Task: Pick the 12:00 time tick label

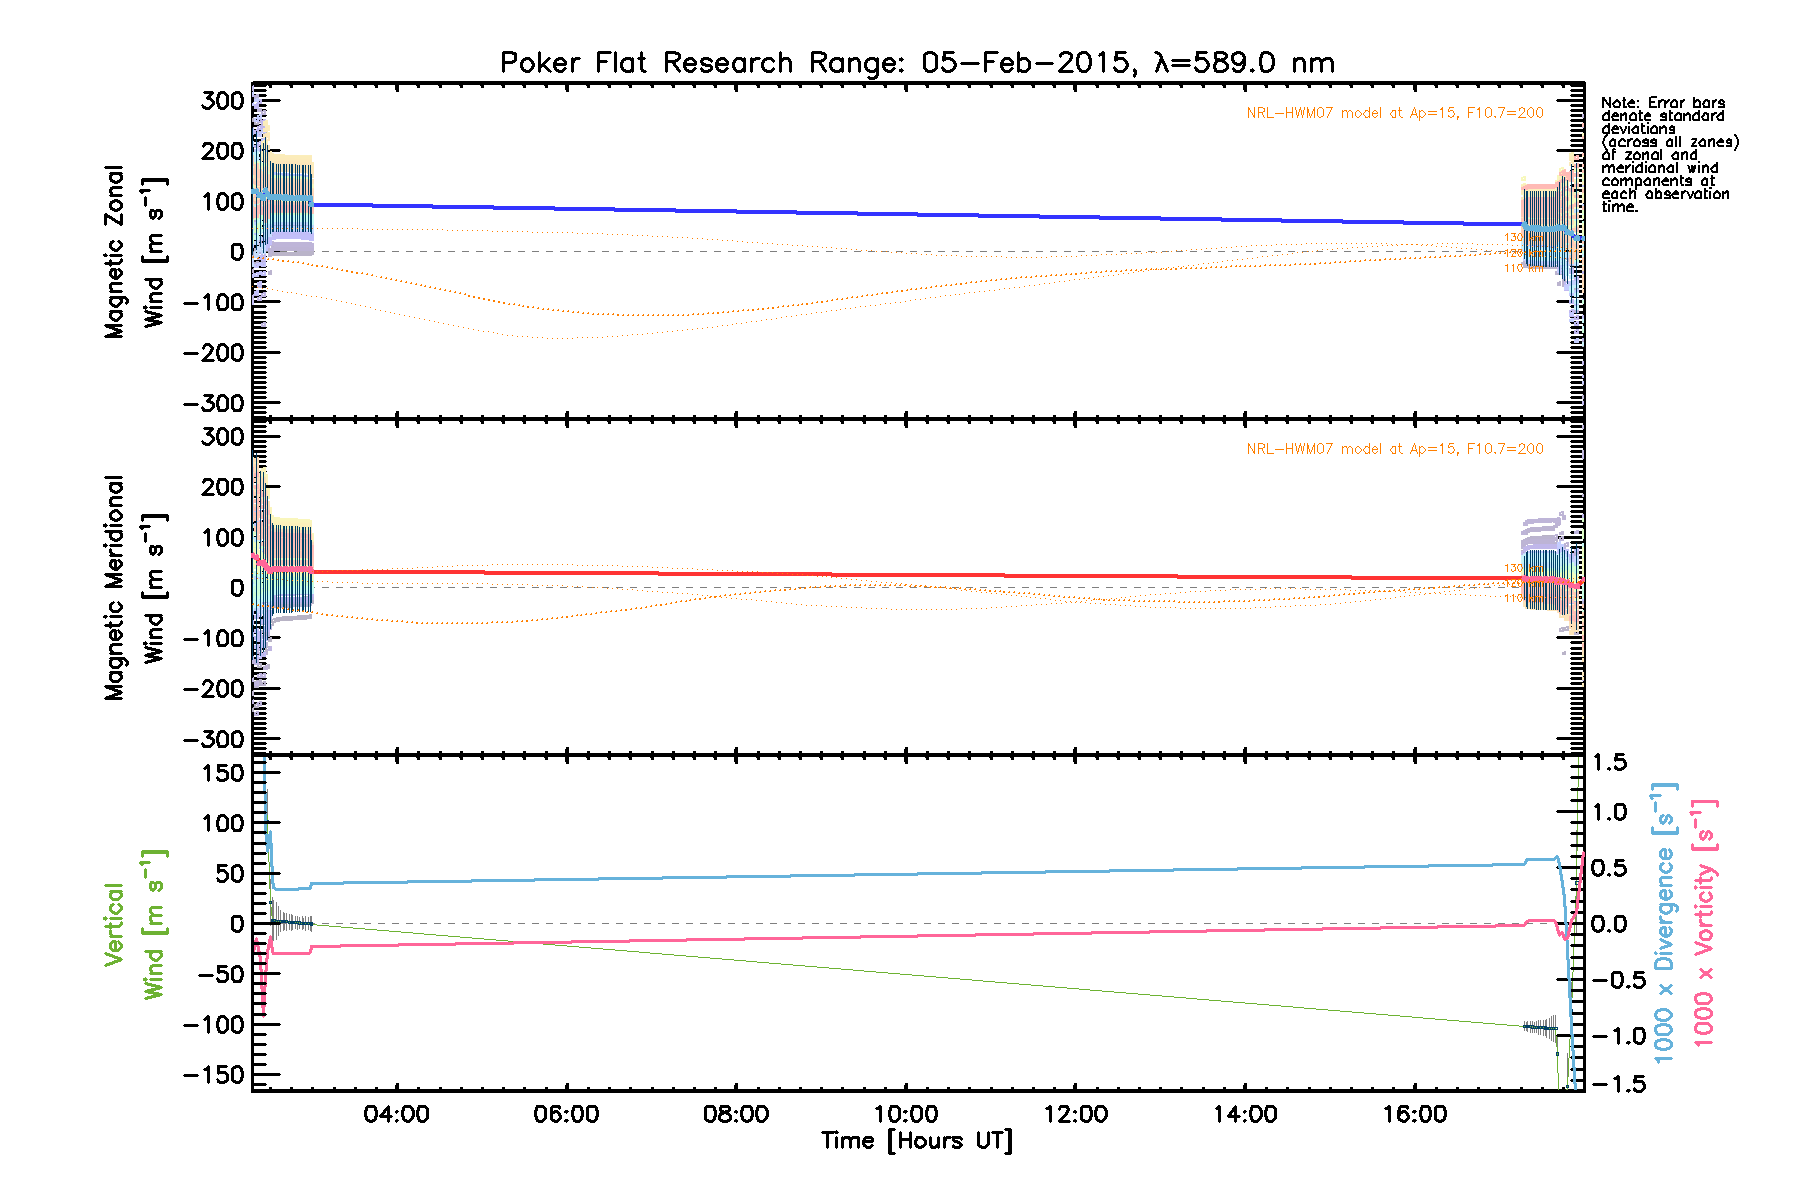Action: pos(1075,1115)
